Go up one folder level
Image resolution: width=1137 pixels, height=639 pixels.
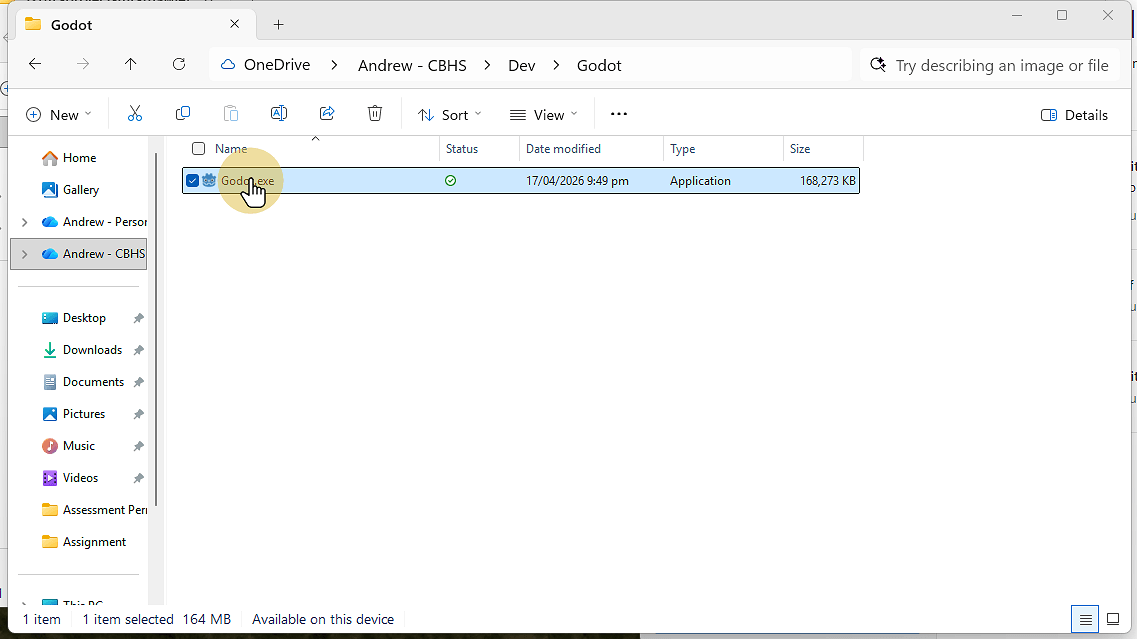click(131, 65)
